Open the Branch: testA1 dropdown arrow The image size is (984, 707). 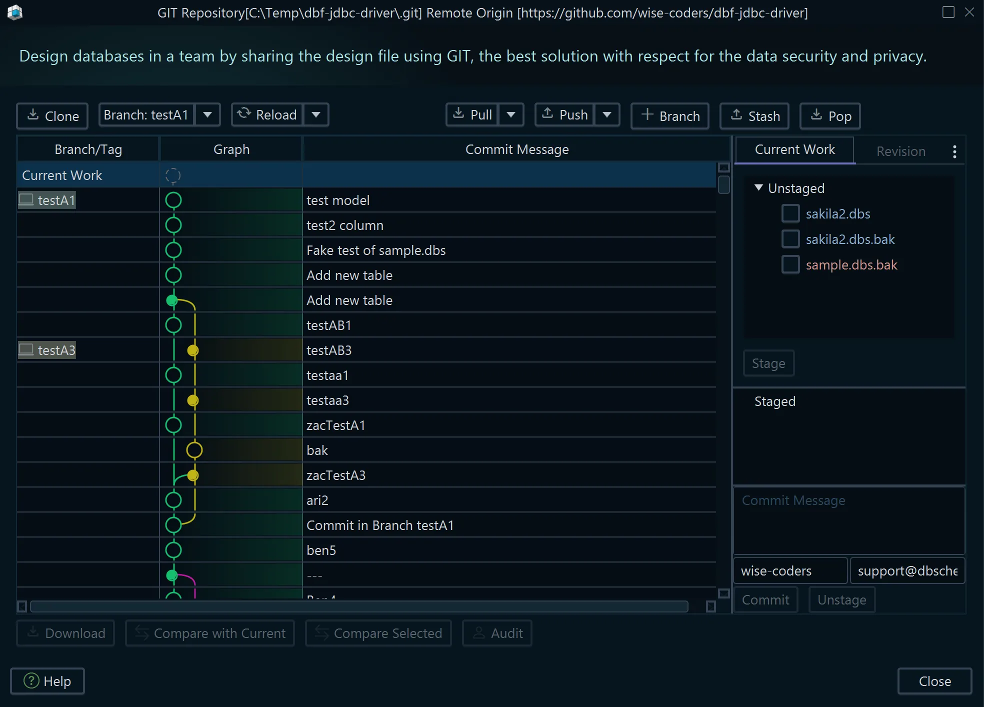click(207, 115)
